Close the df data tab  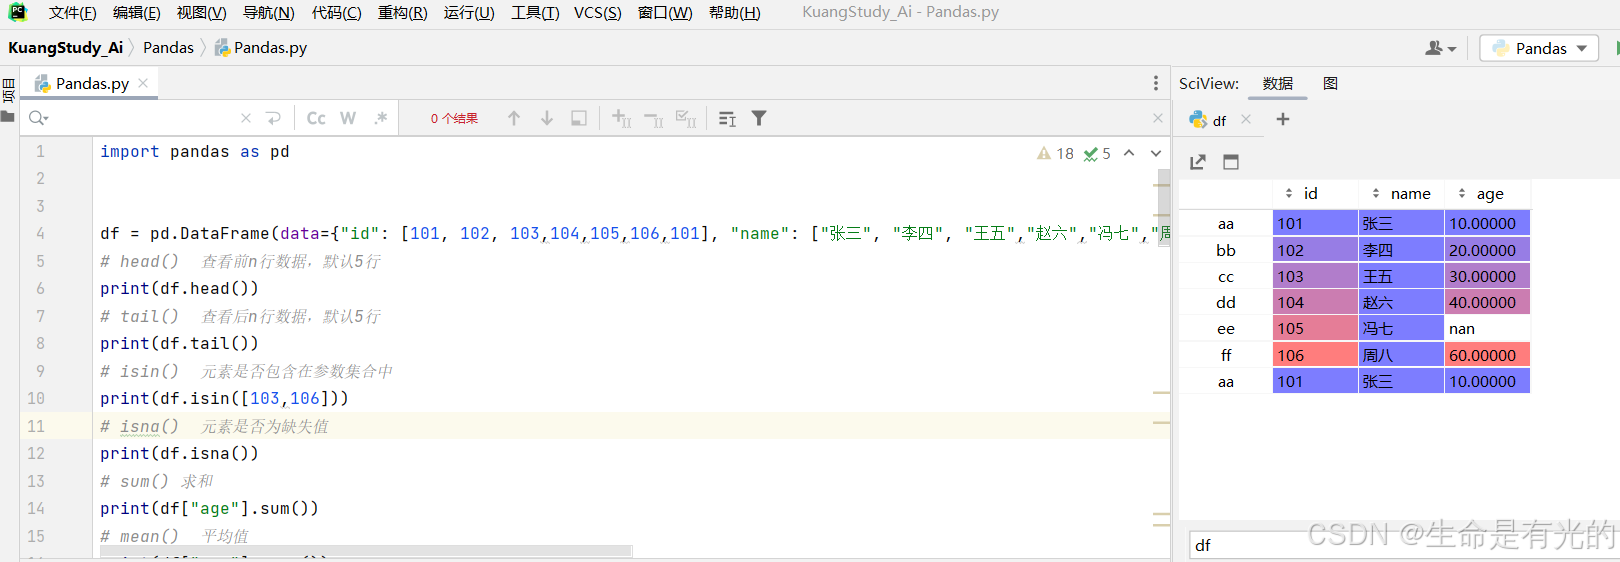click(1246, 119)
